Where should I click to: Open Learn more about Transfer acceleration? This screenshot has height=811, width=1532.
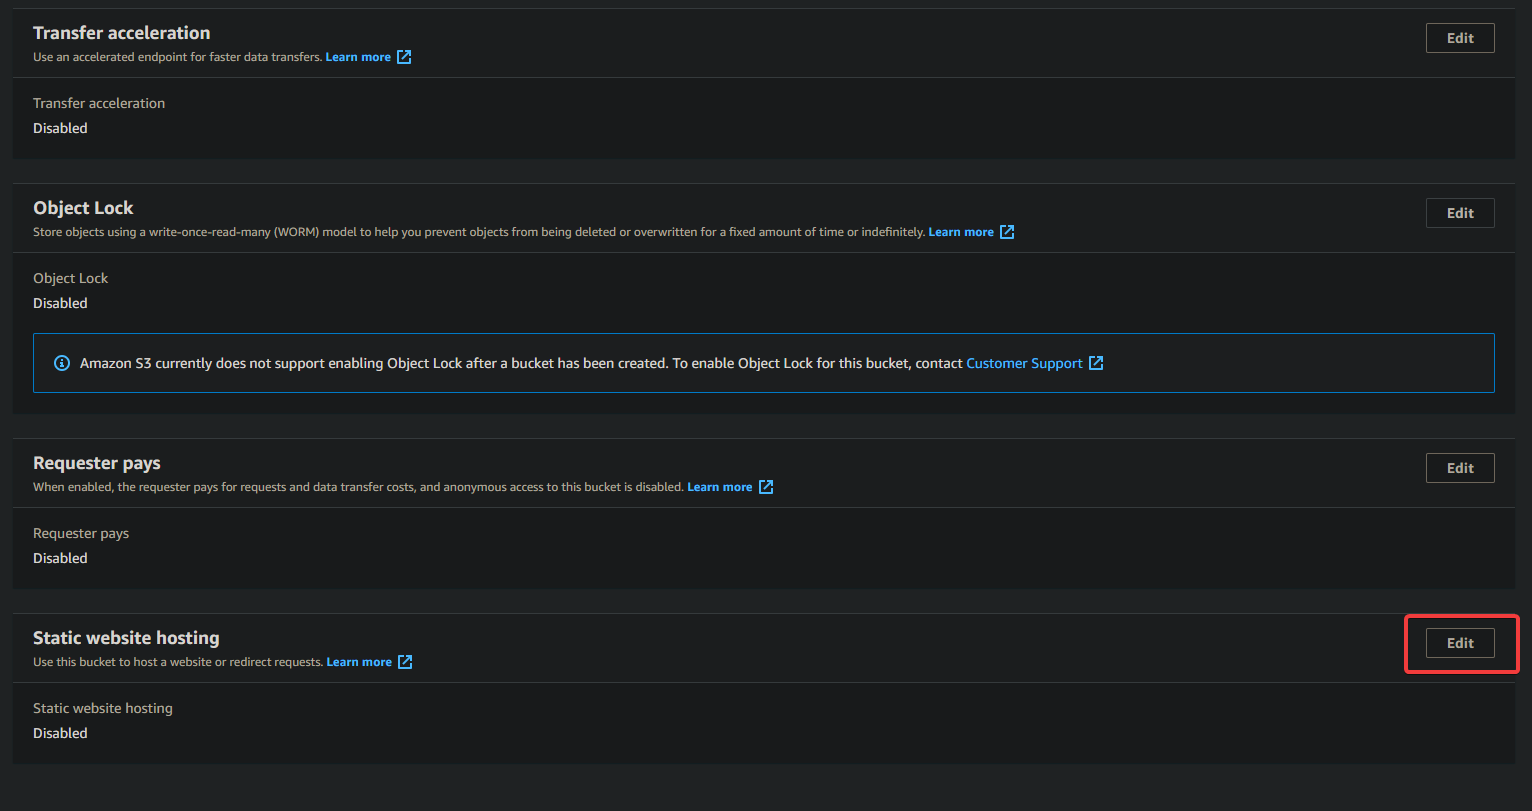358,57
